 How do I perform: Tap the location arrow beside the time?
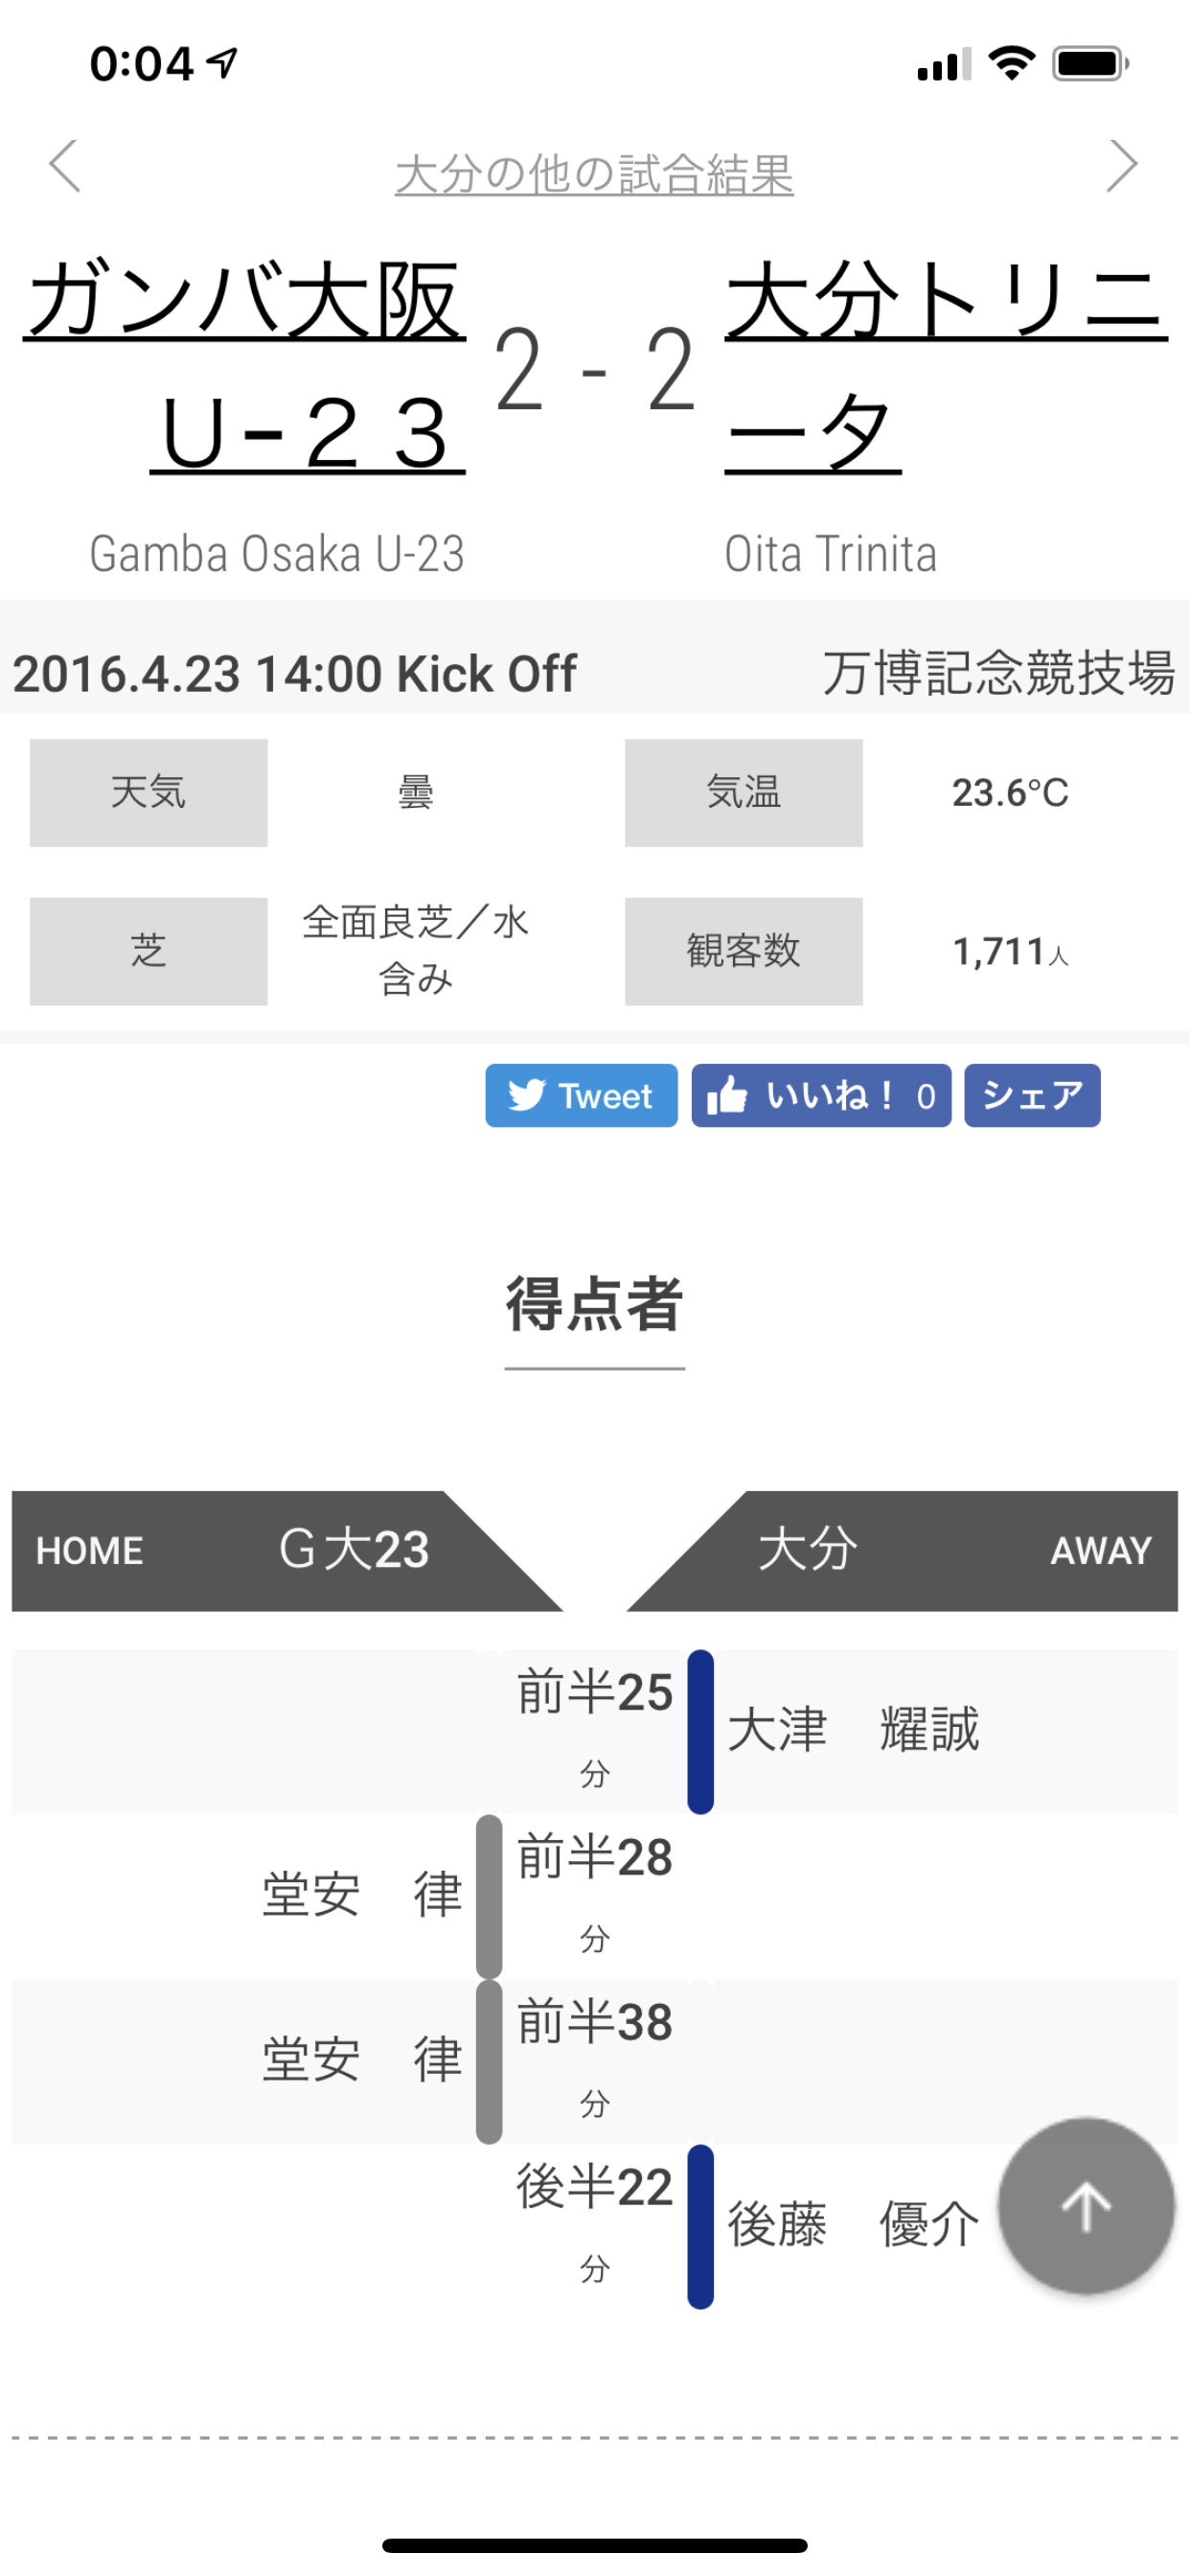tap(222, 64)
